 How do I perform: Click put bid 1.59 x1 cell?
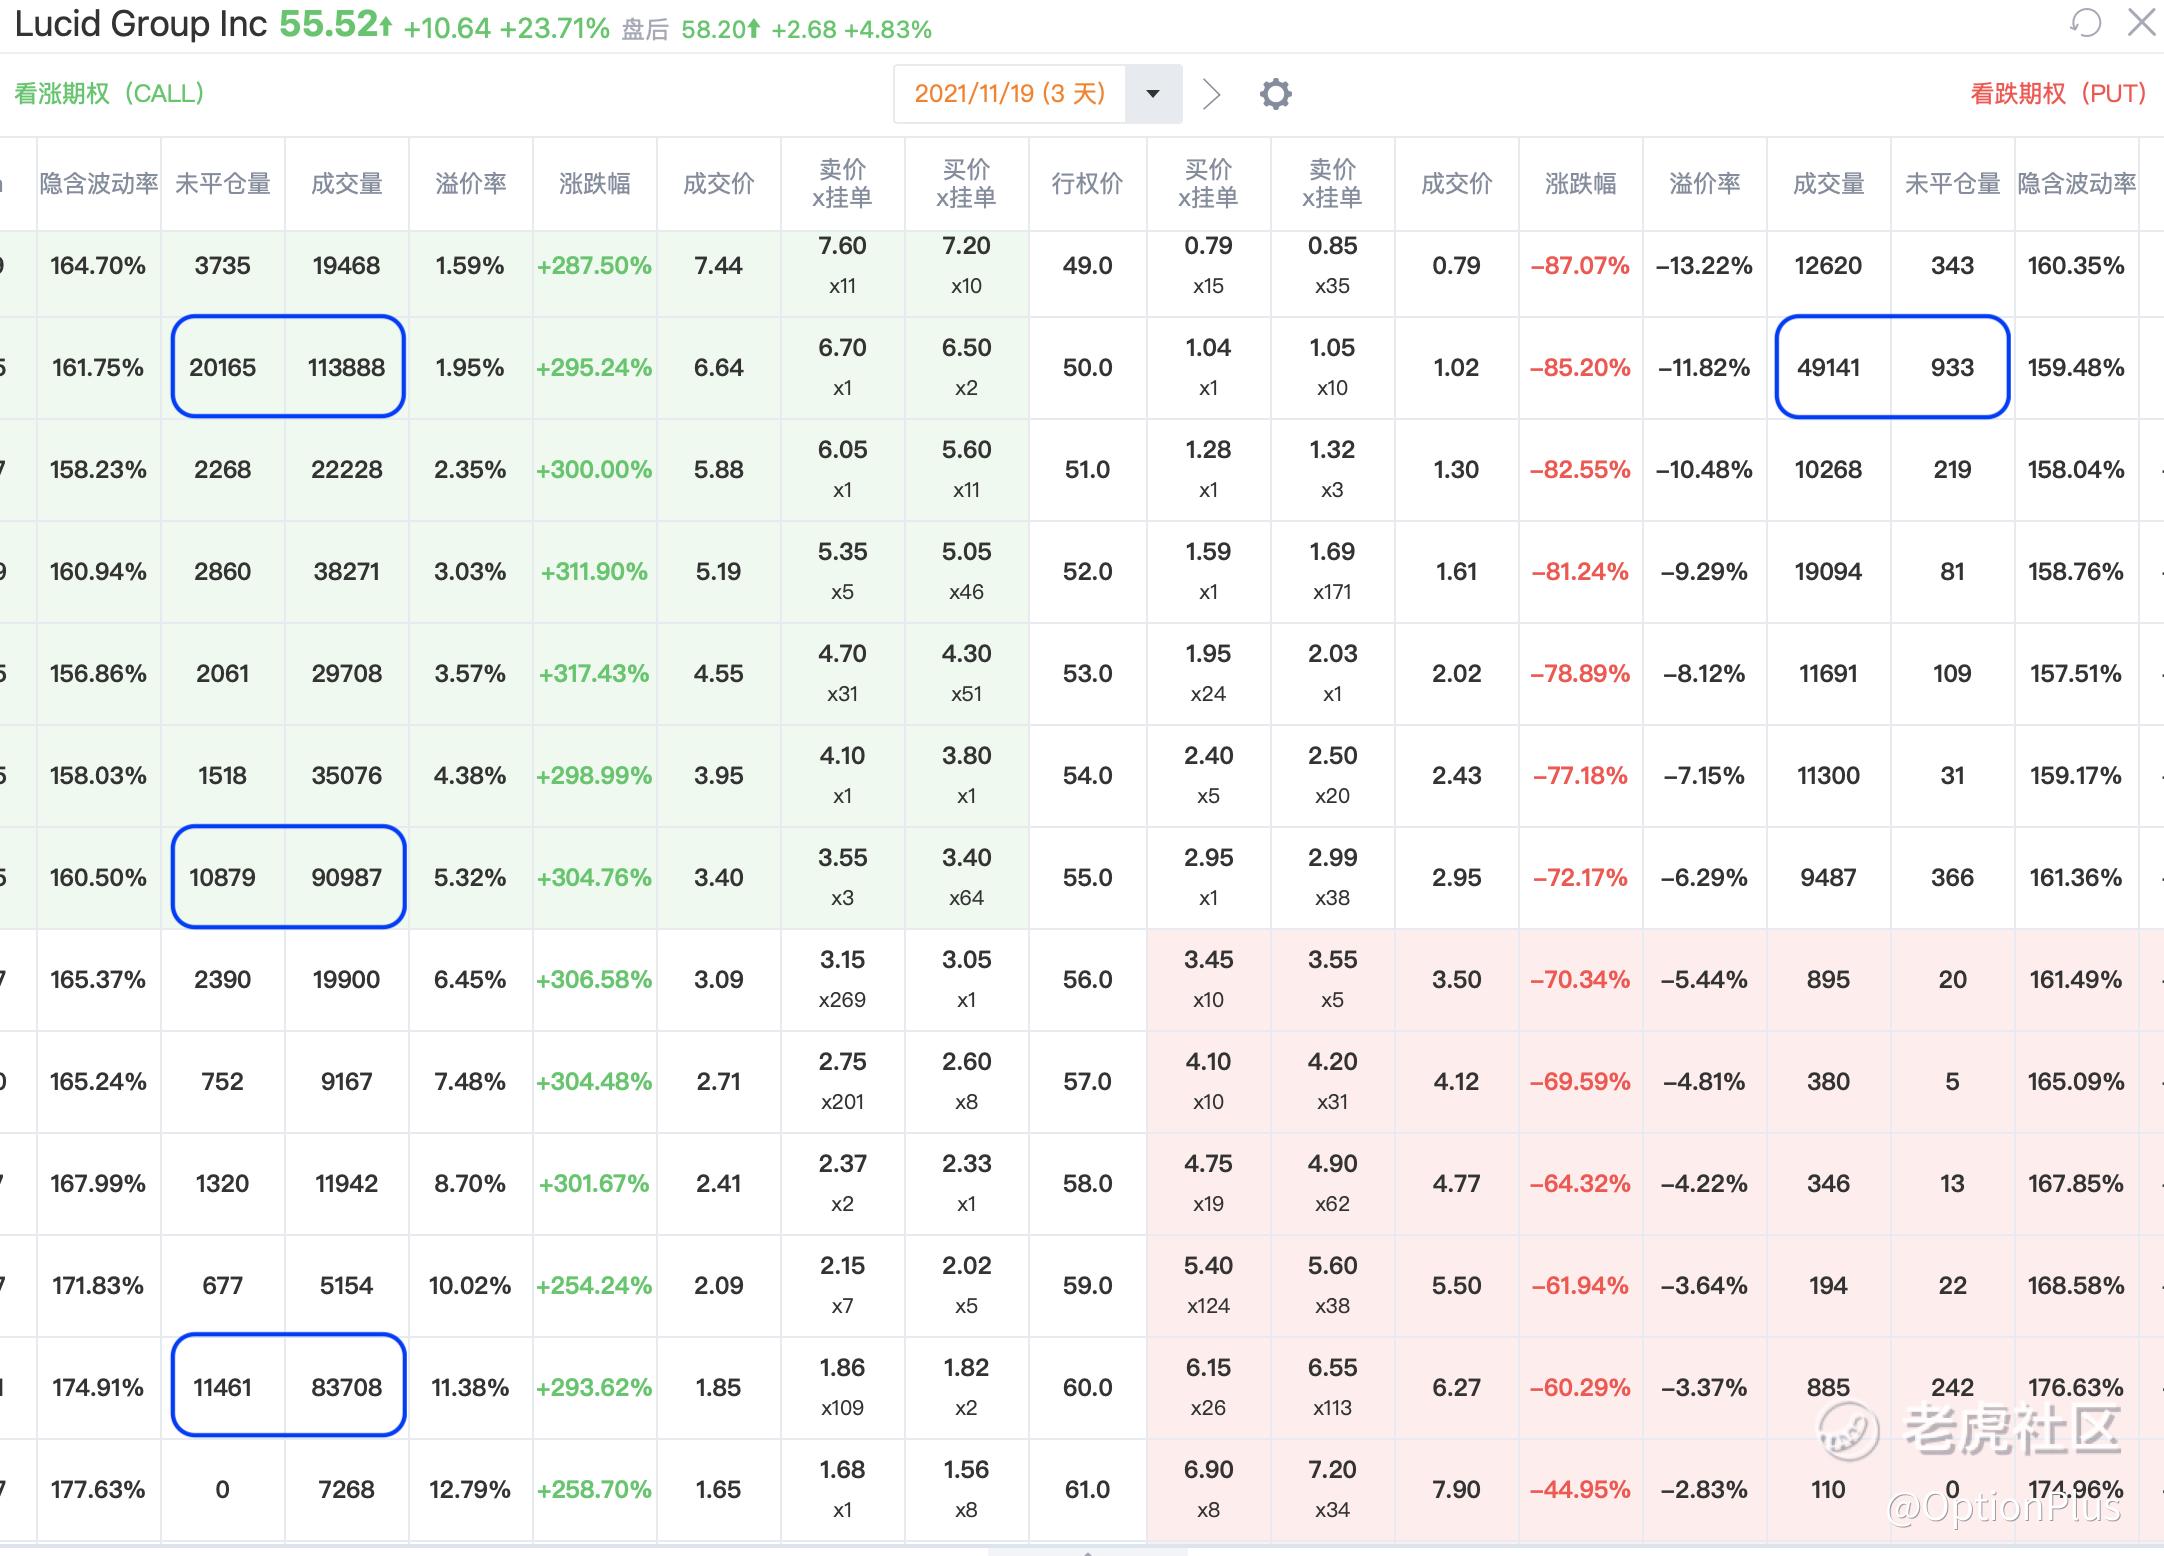click(x=1208, y=572)
